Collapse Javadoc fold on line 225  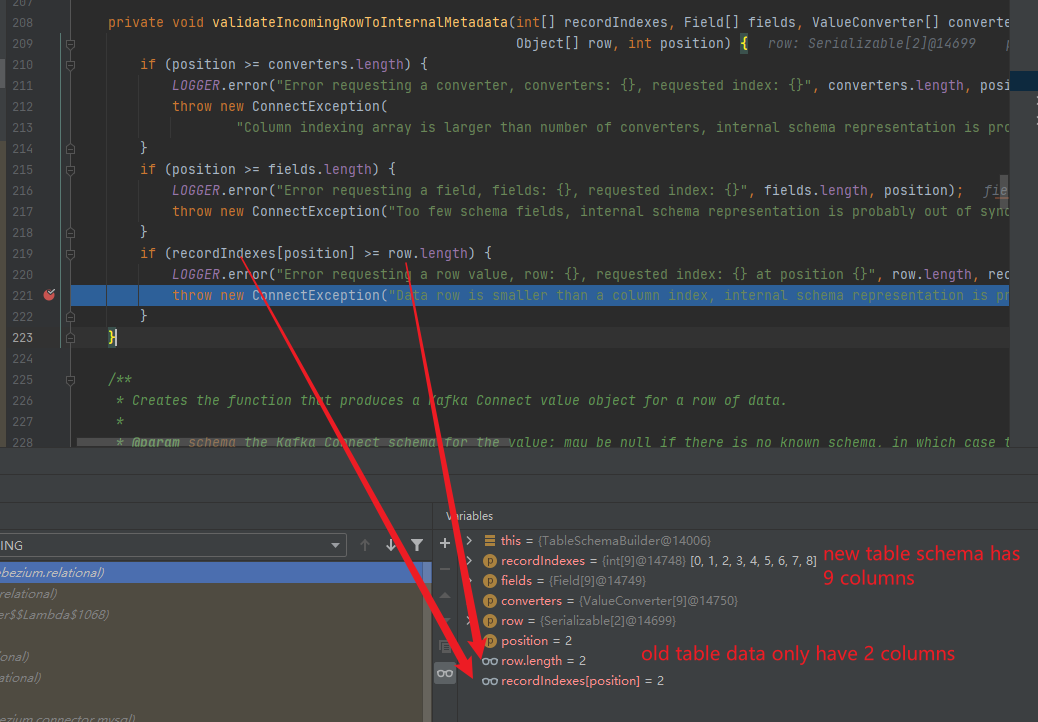coord(70,380)
